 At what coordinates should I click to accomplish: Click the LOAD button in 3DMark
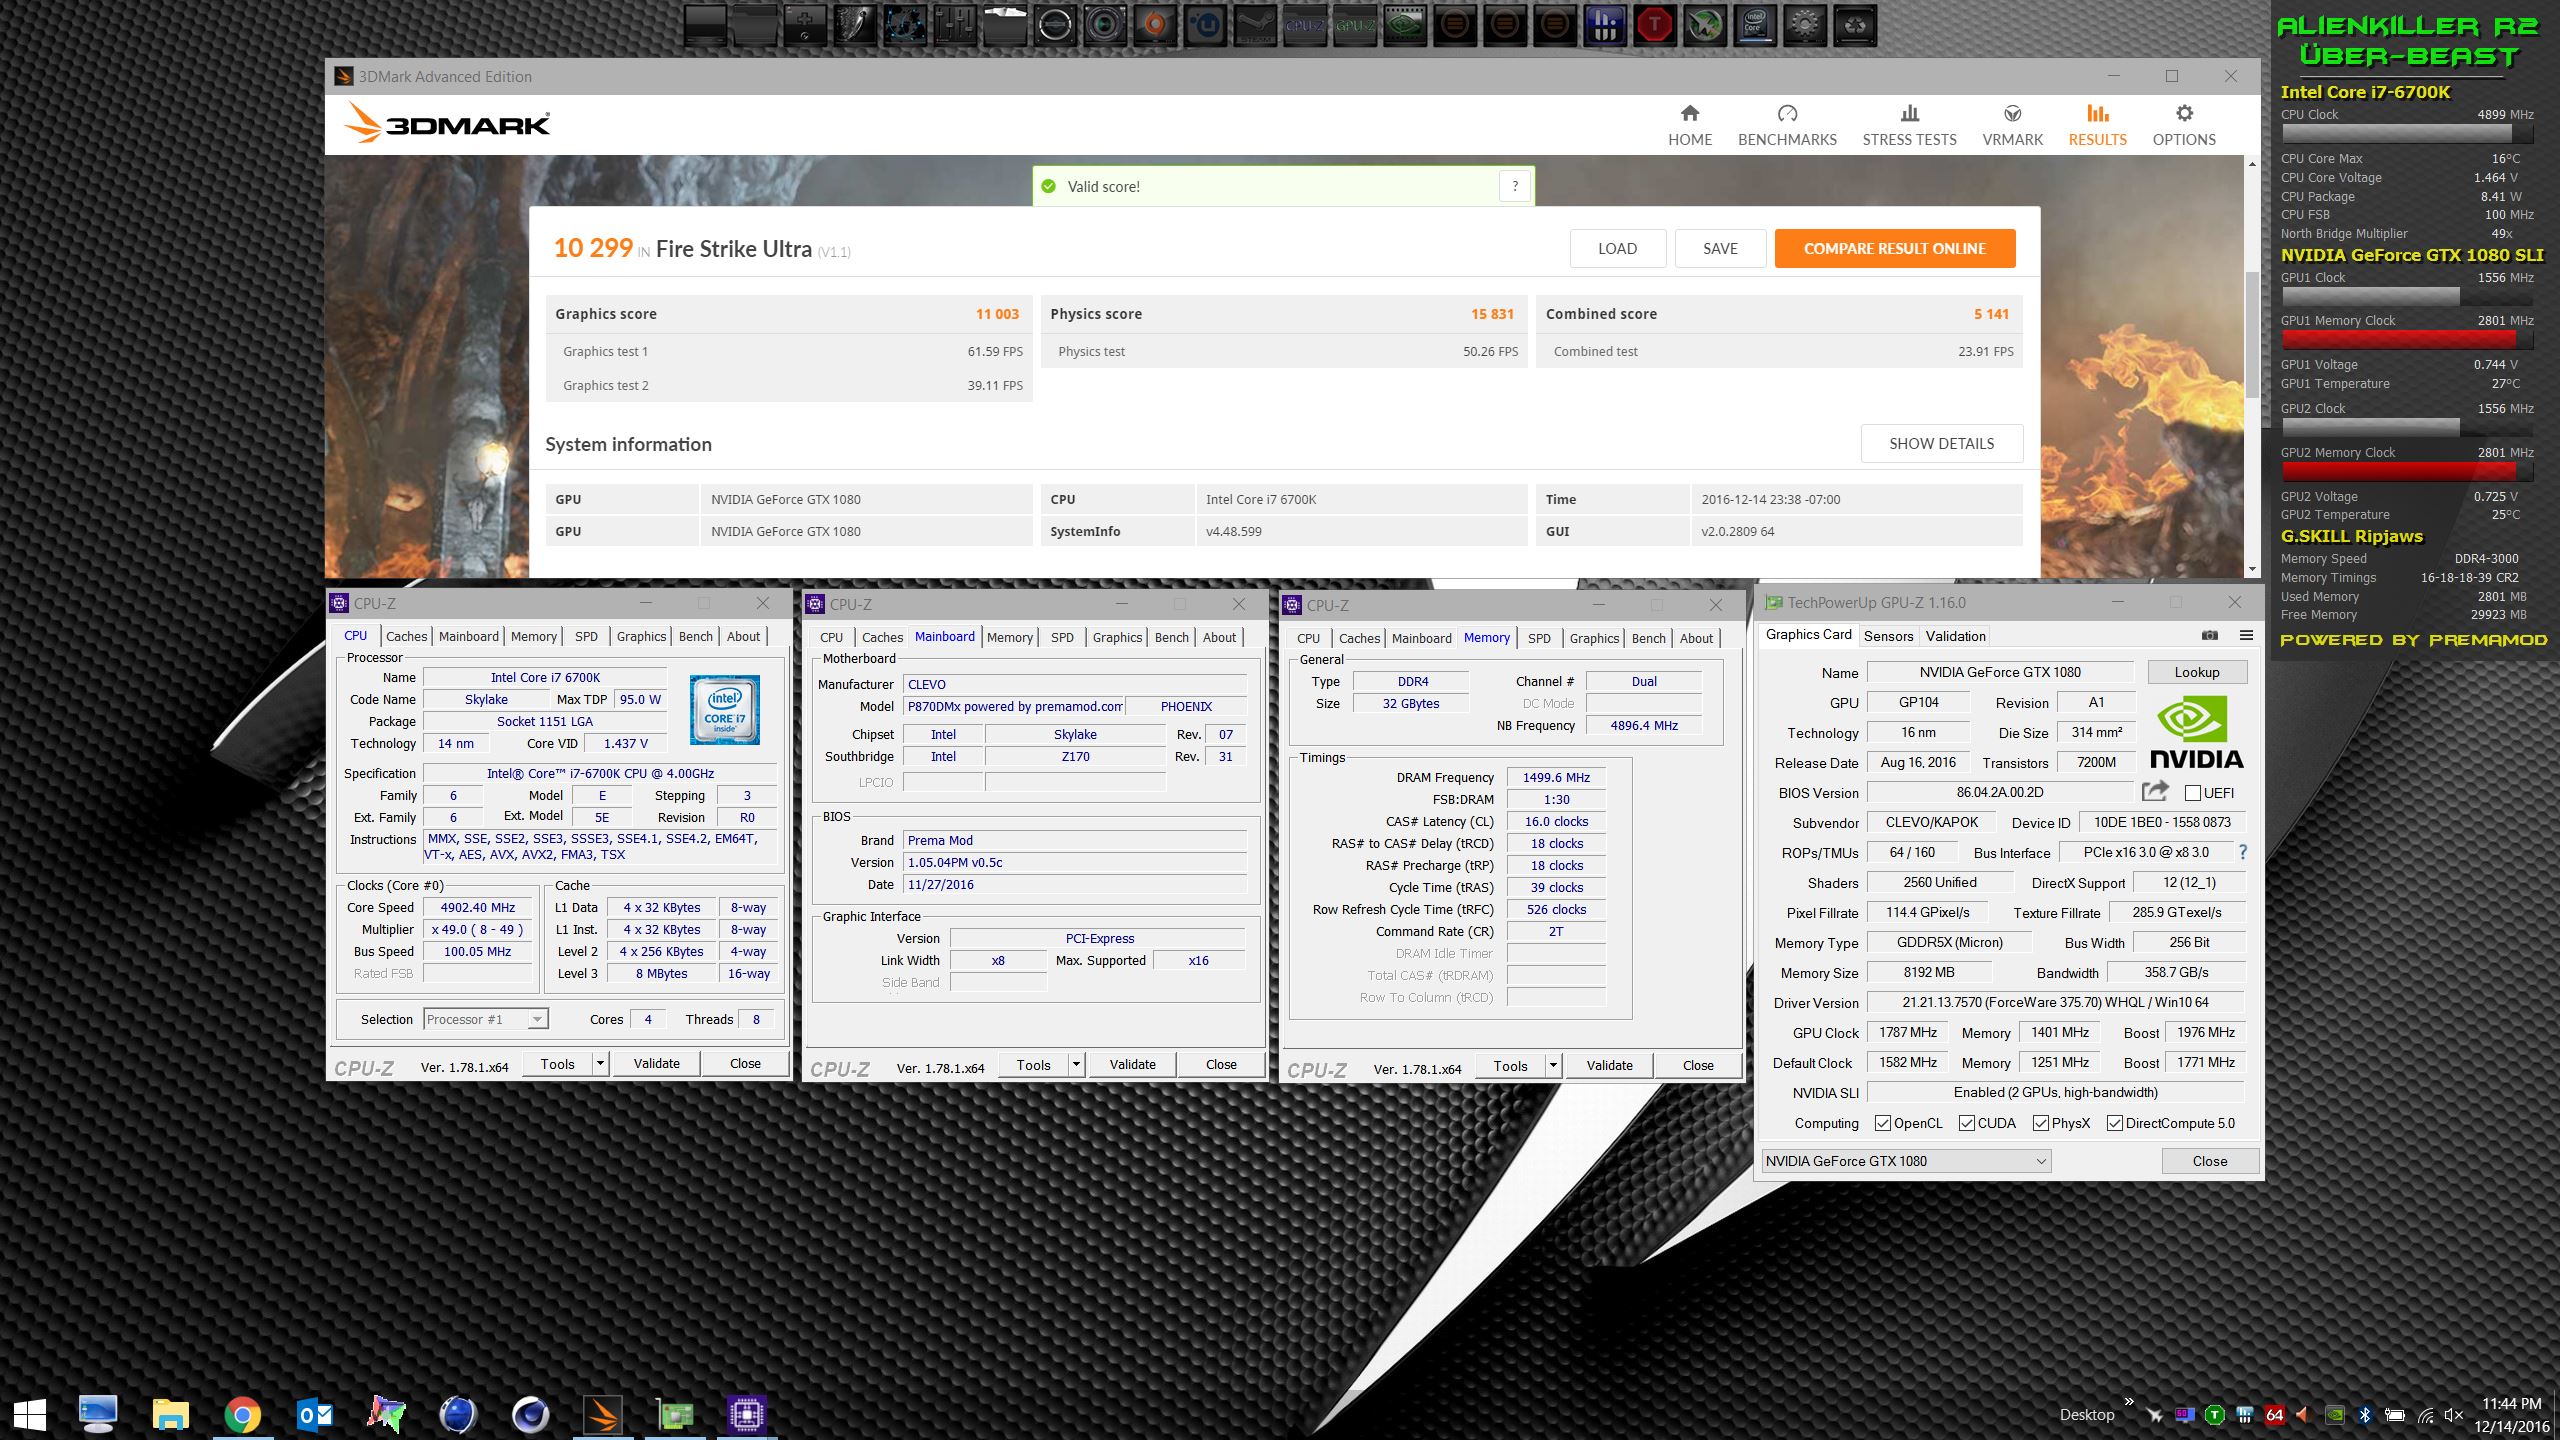click(1617, 248)
